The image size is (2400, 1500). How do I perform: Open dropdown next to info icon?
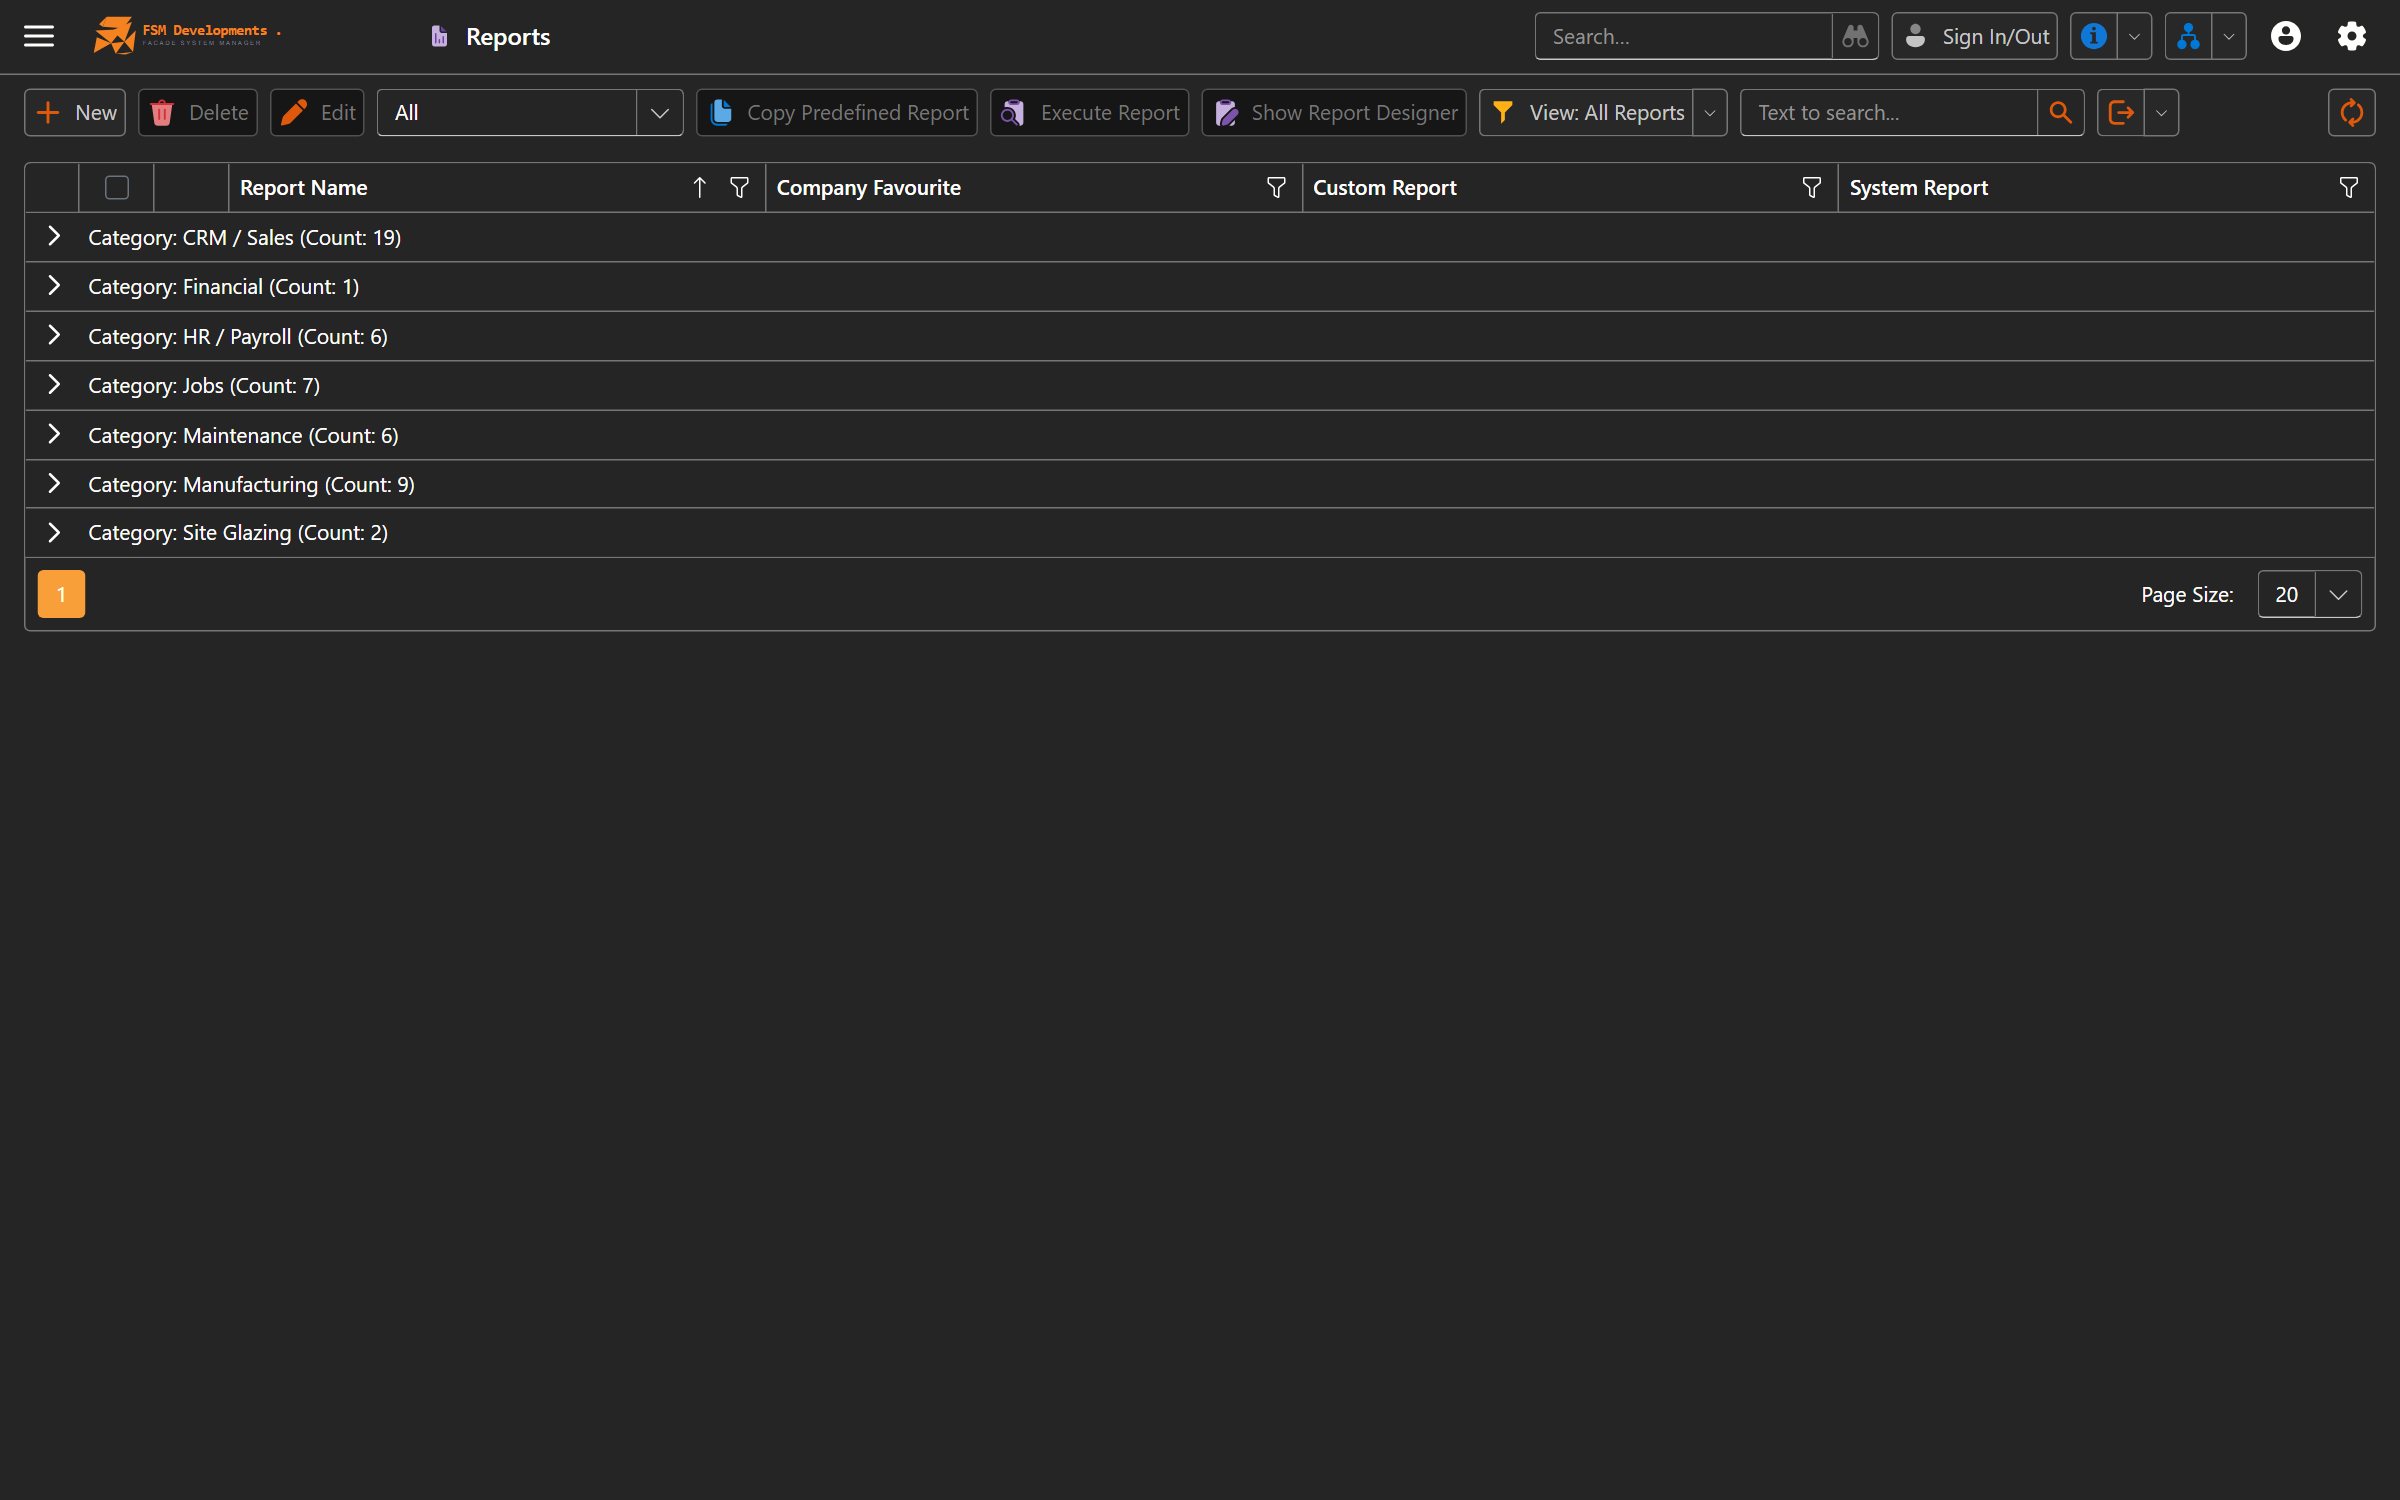[x=2134, y=37]
